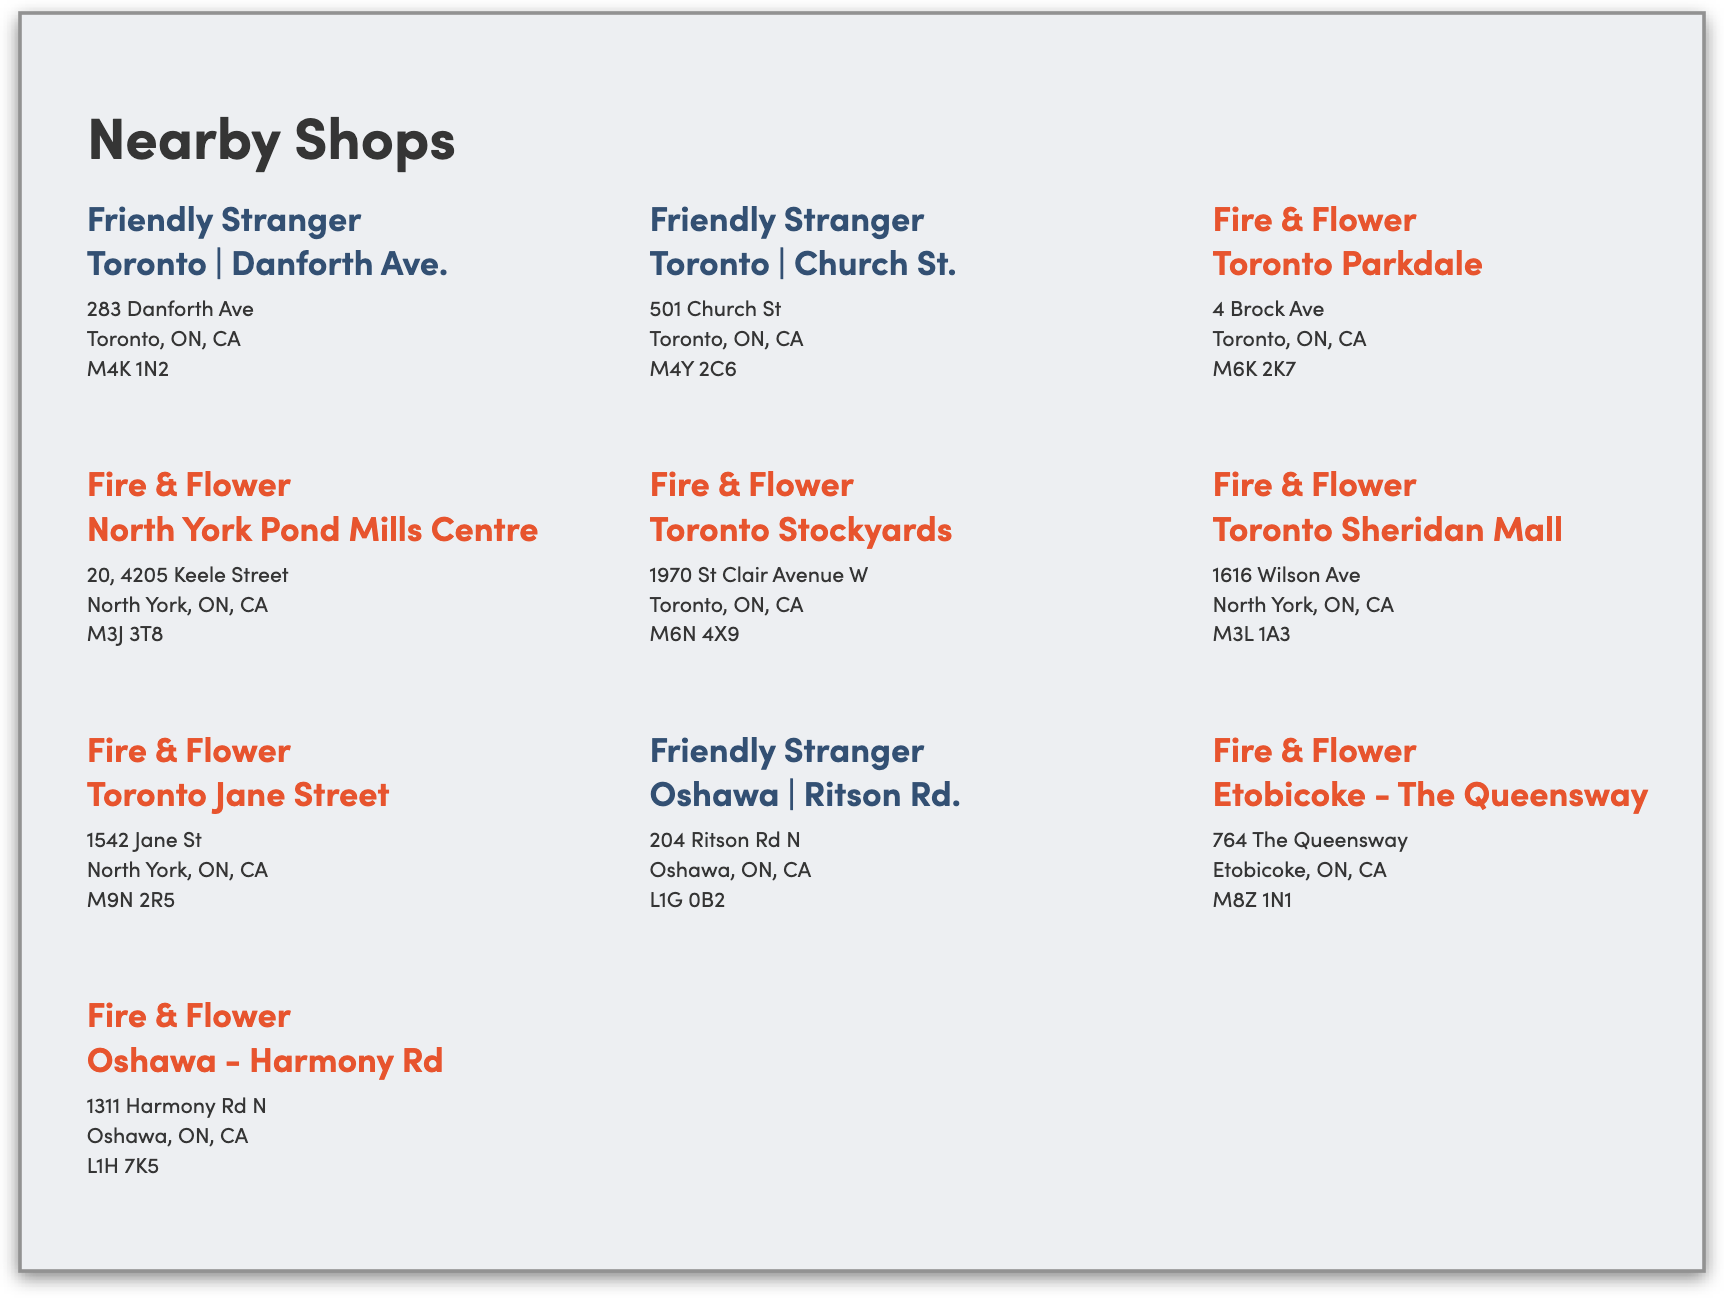
Task: Click postal code M9N 2R5
Action: click(131, 900)
